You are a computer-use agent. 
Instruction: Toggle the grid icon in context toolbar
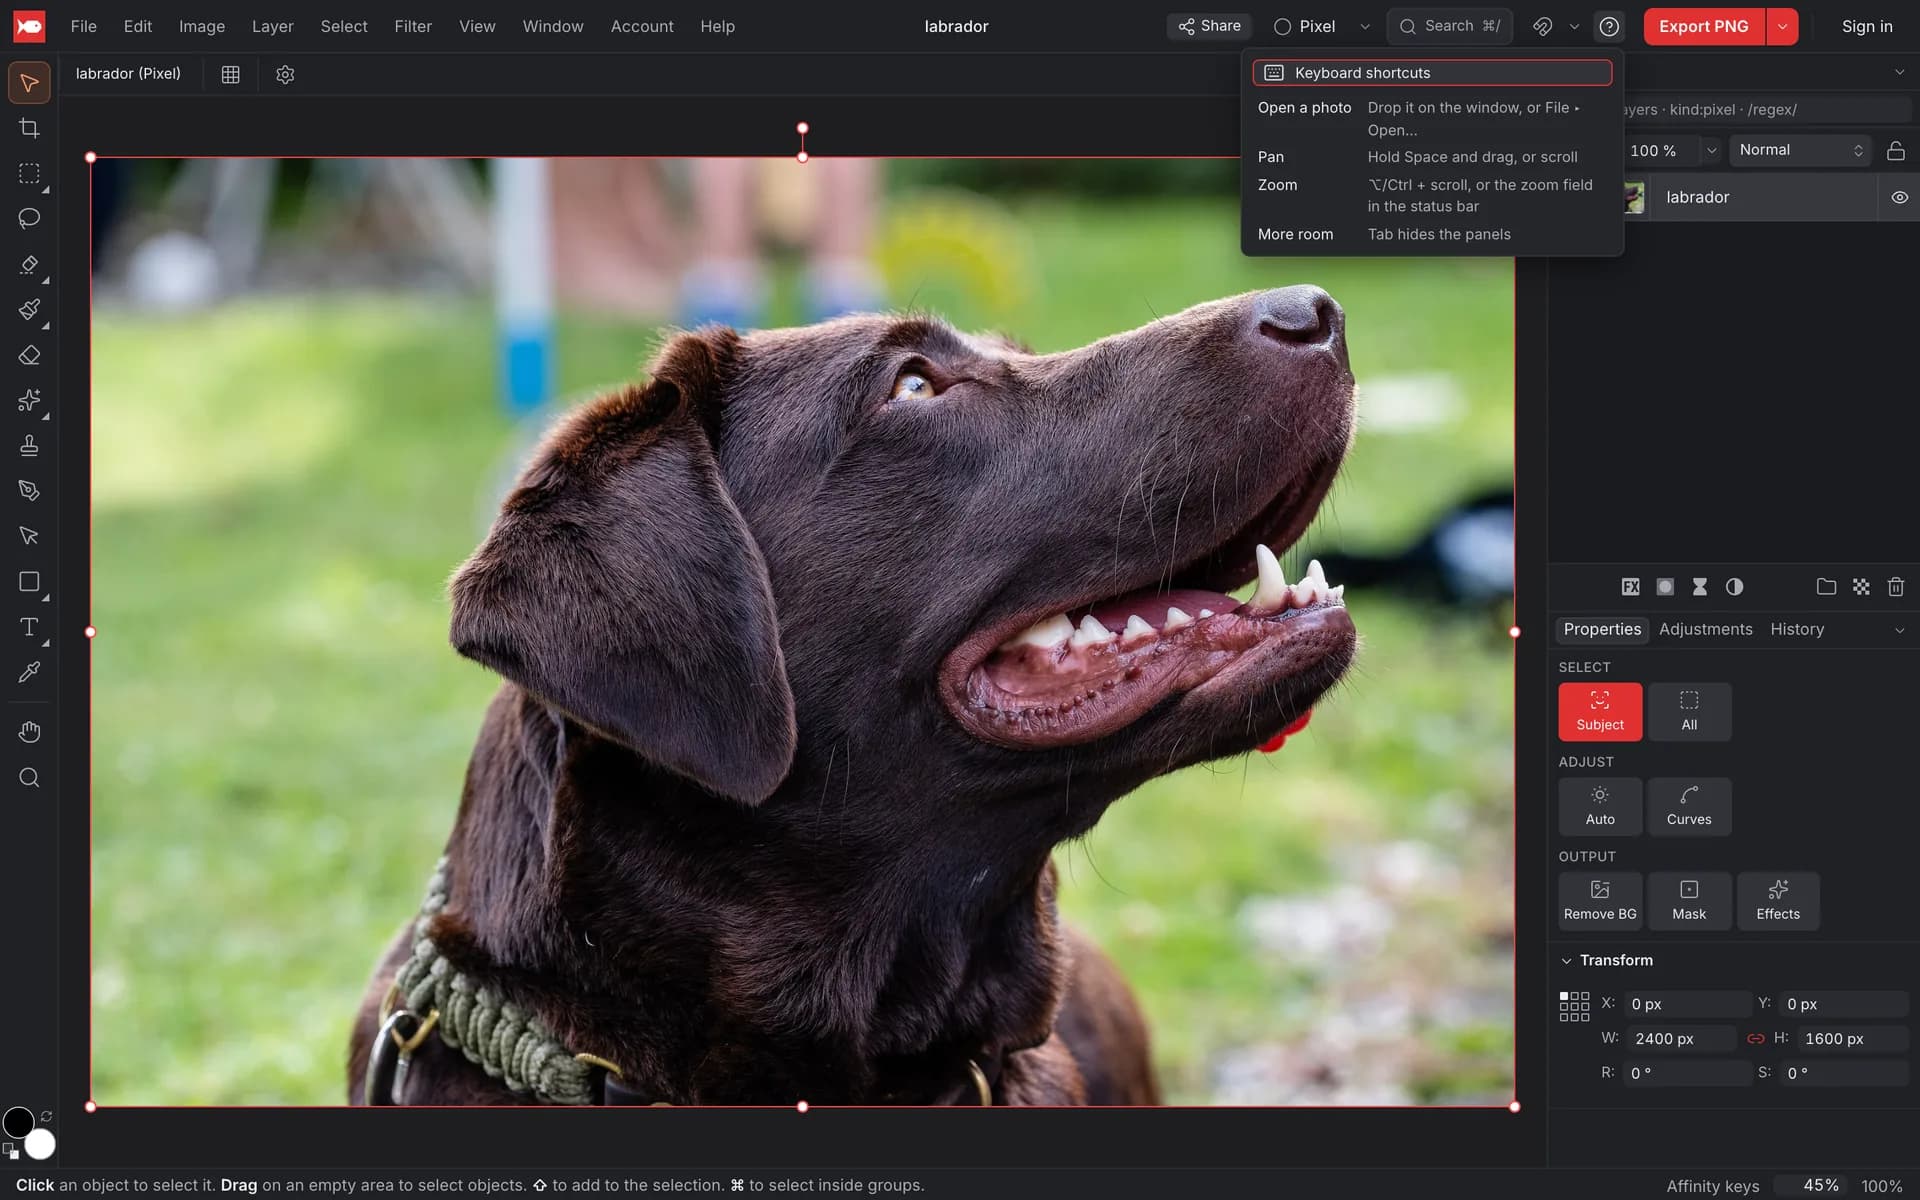(230, 74)
